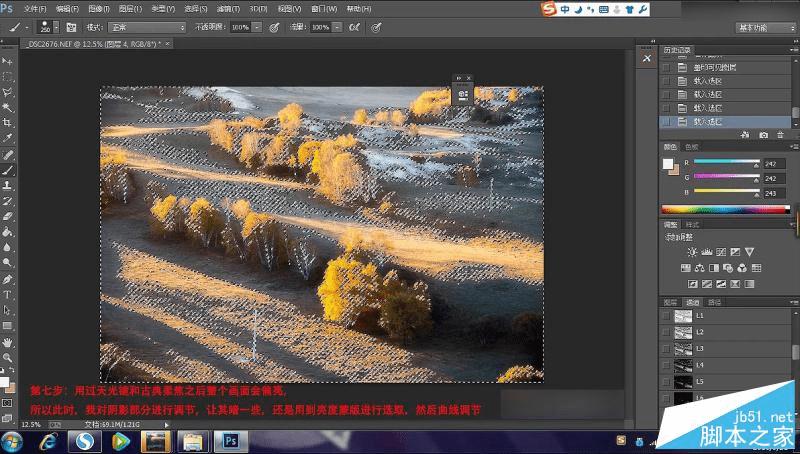The height and width of the screenshot is (454, 800).
Task: Switch to the Paths tab
Action: [714, 302]
